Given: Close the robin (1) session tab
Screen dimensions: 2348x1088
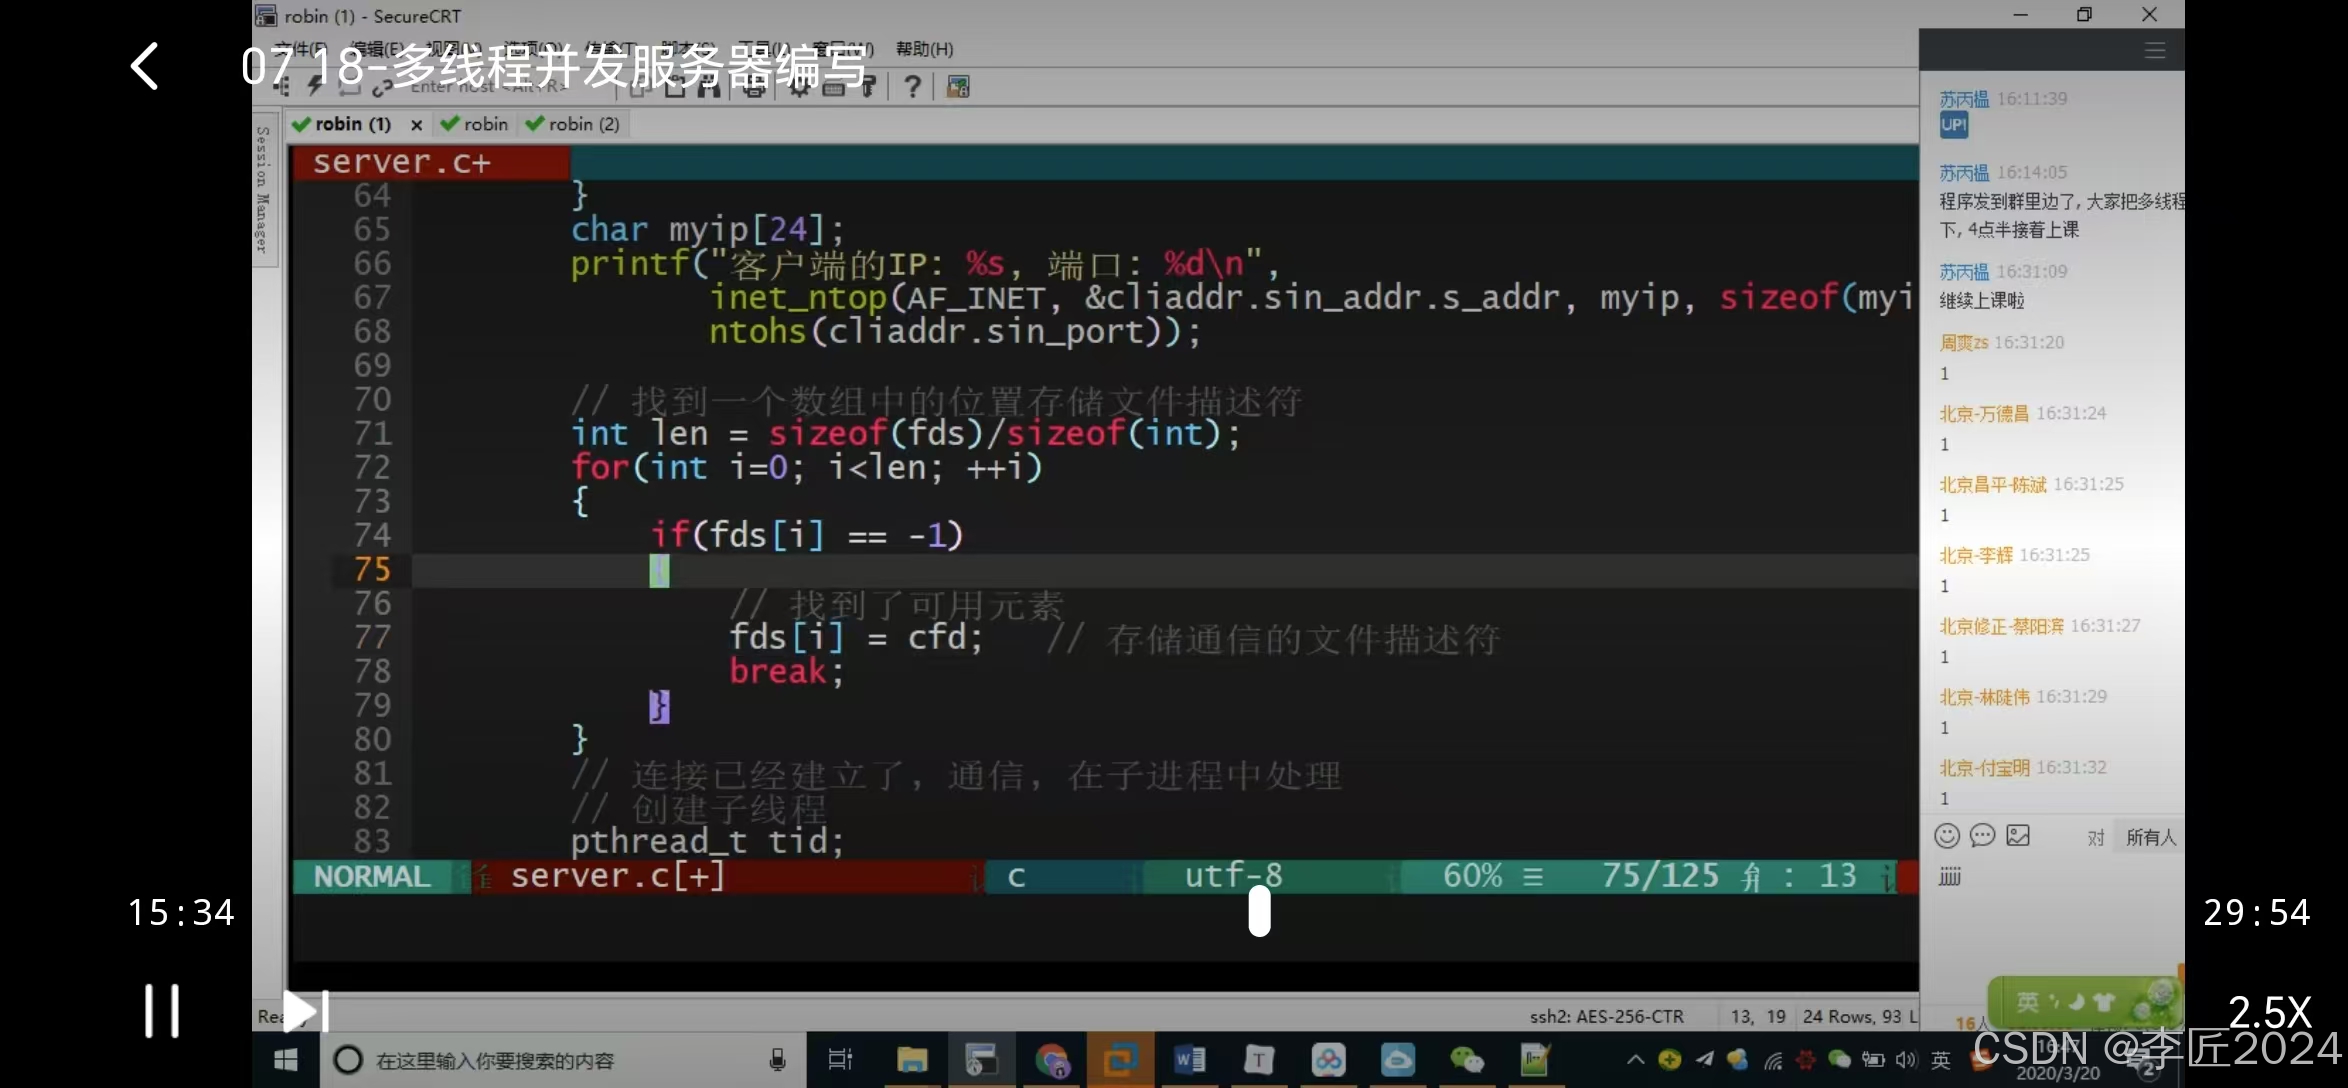Looking at the screenshot, I should 416,125.
